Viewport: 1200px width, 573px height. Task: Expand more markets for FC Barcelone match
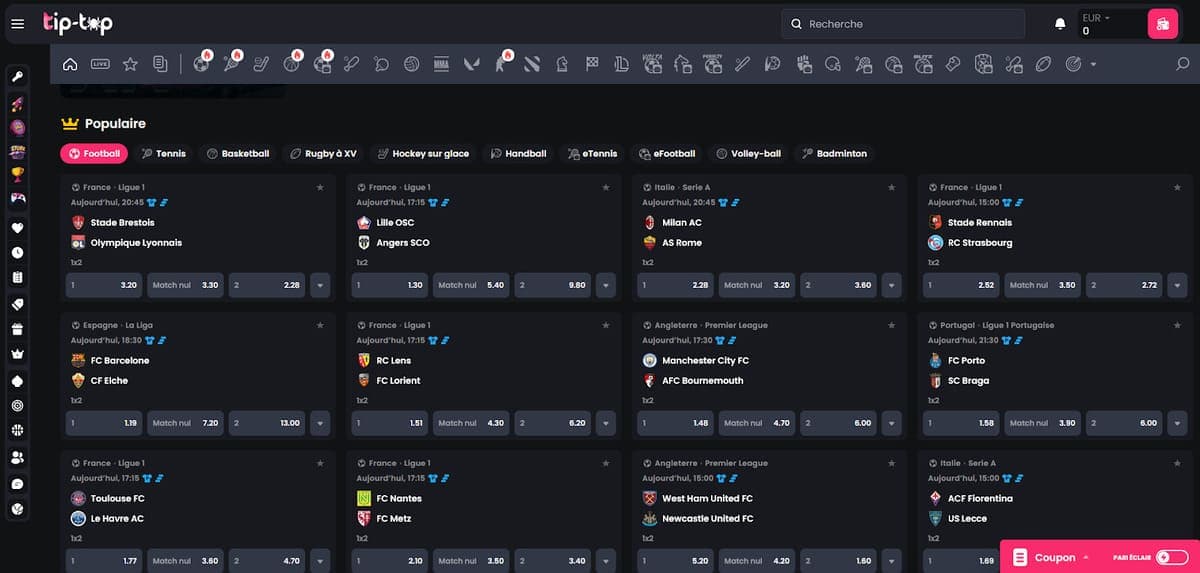pos(320,423)
